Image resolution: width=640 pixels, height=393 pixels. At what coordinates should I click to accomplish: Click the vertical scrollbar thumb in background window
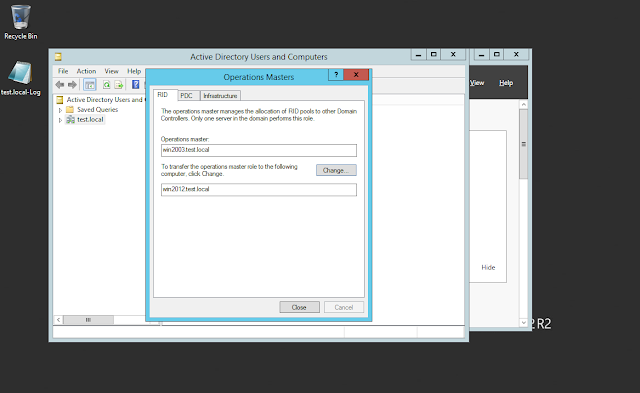(523, 144)
